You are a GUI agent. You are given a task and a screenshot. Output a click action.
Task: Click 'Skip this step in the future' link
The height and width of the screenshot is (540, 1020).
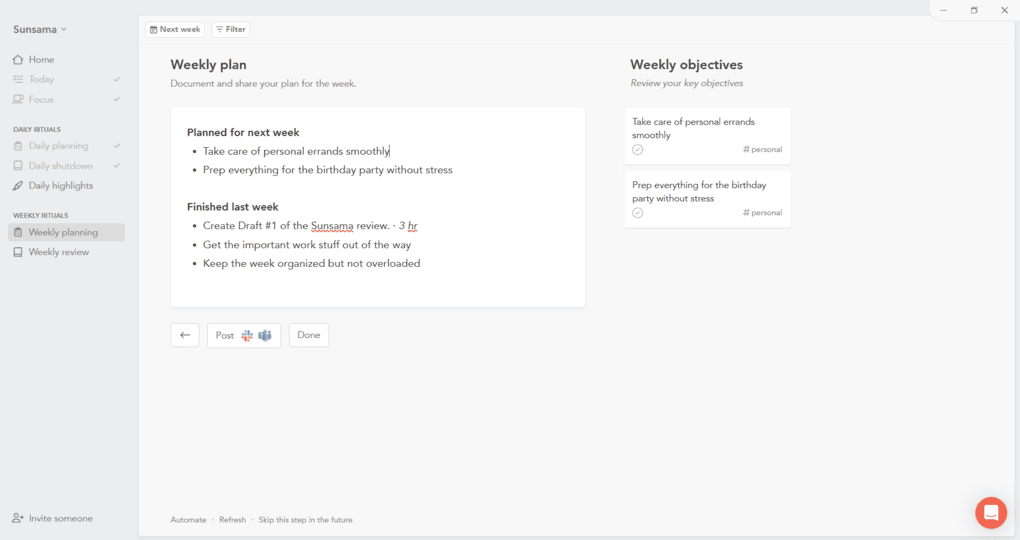tap(305, 520)
